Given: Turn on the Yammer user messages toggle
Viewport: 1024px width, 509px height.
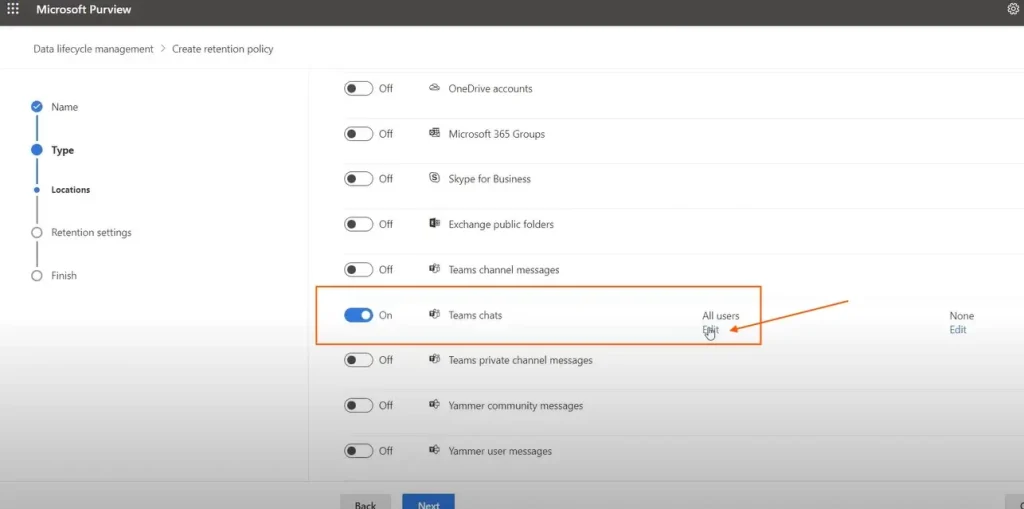Looking at the screenshot, I should 358,451.
